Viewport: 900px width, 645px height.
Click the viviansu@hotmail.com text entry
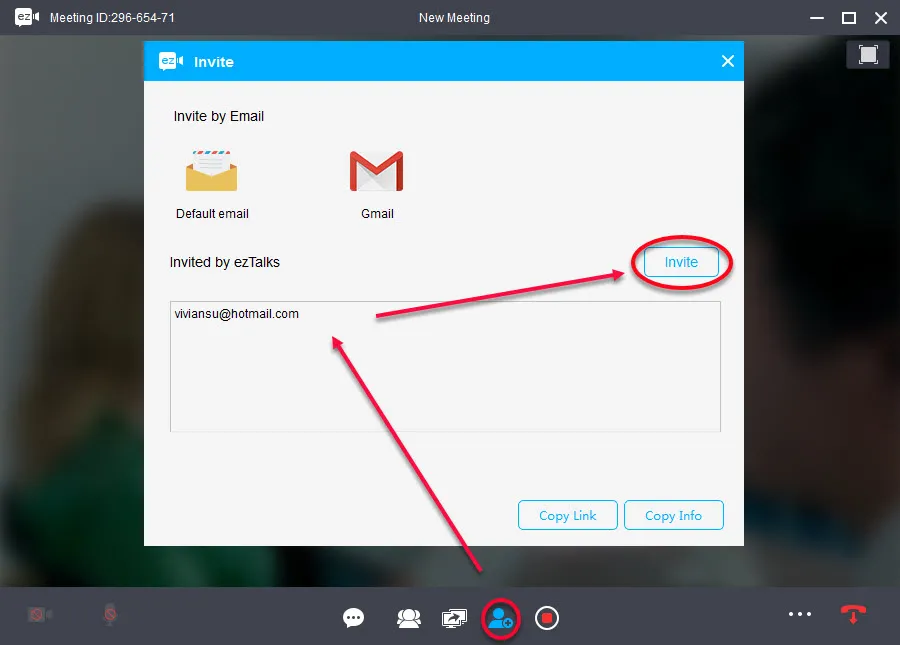pyautogui.click(x=236, y=314)
